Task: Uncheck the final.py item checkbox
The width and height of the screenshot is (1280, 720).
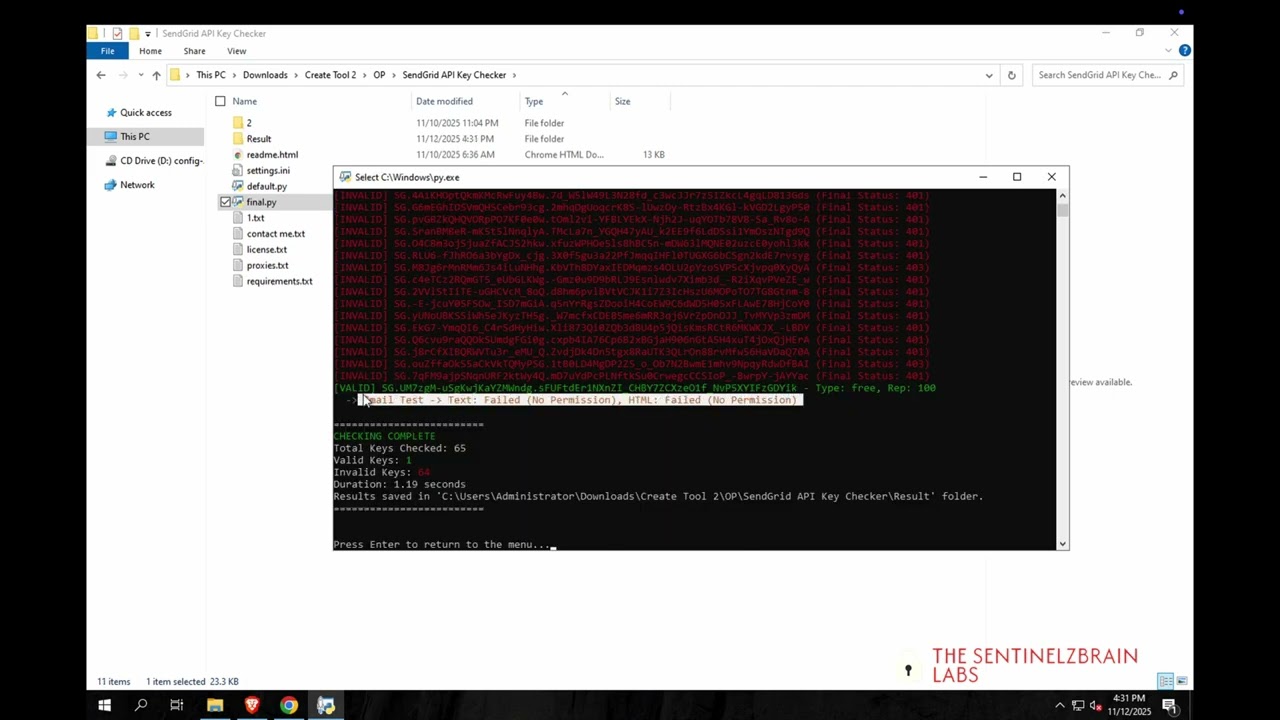Action: coord(225,202)
